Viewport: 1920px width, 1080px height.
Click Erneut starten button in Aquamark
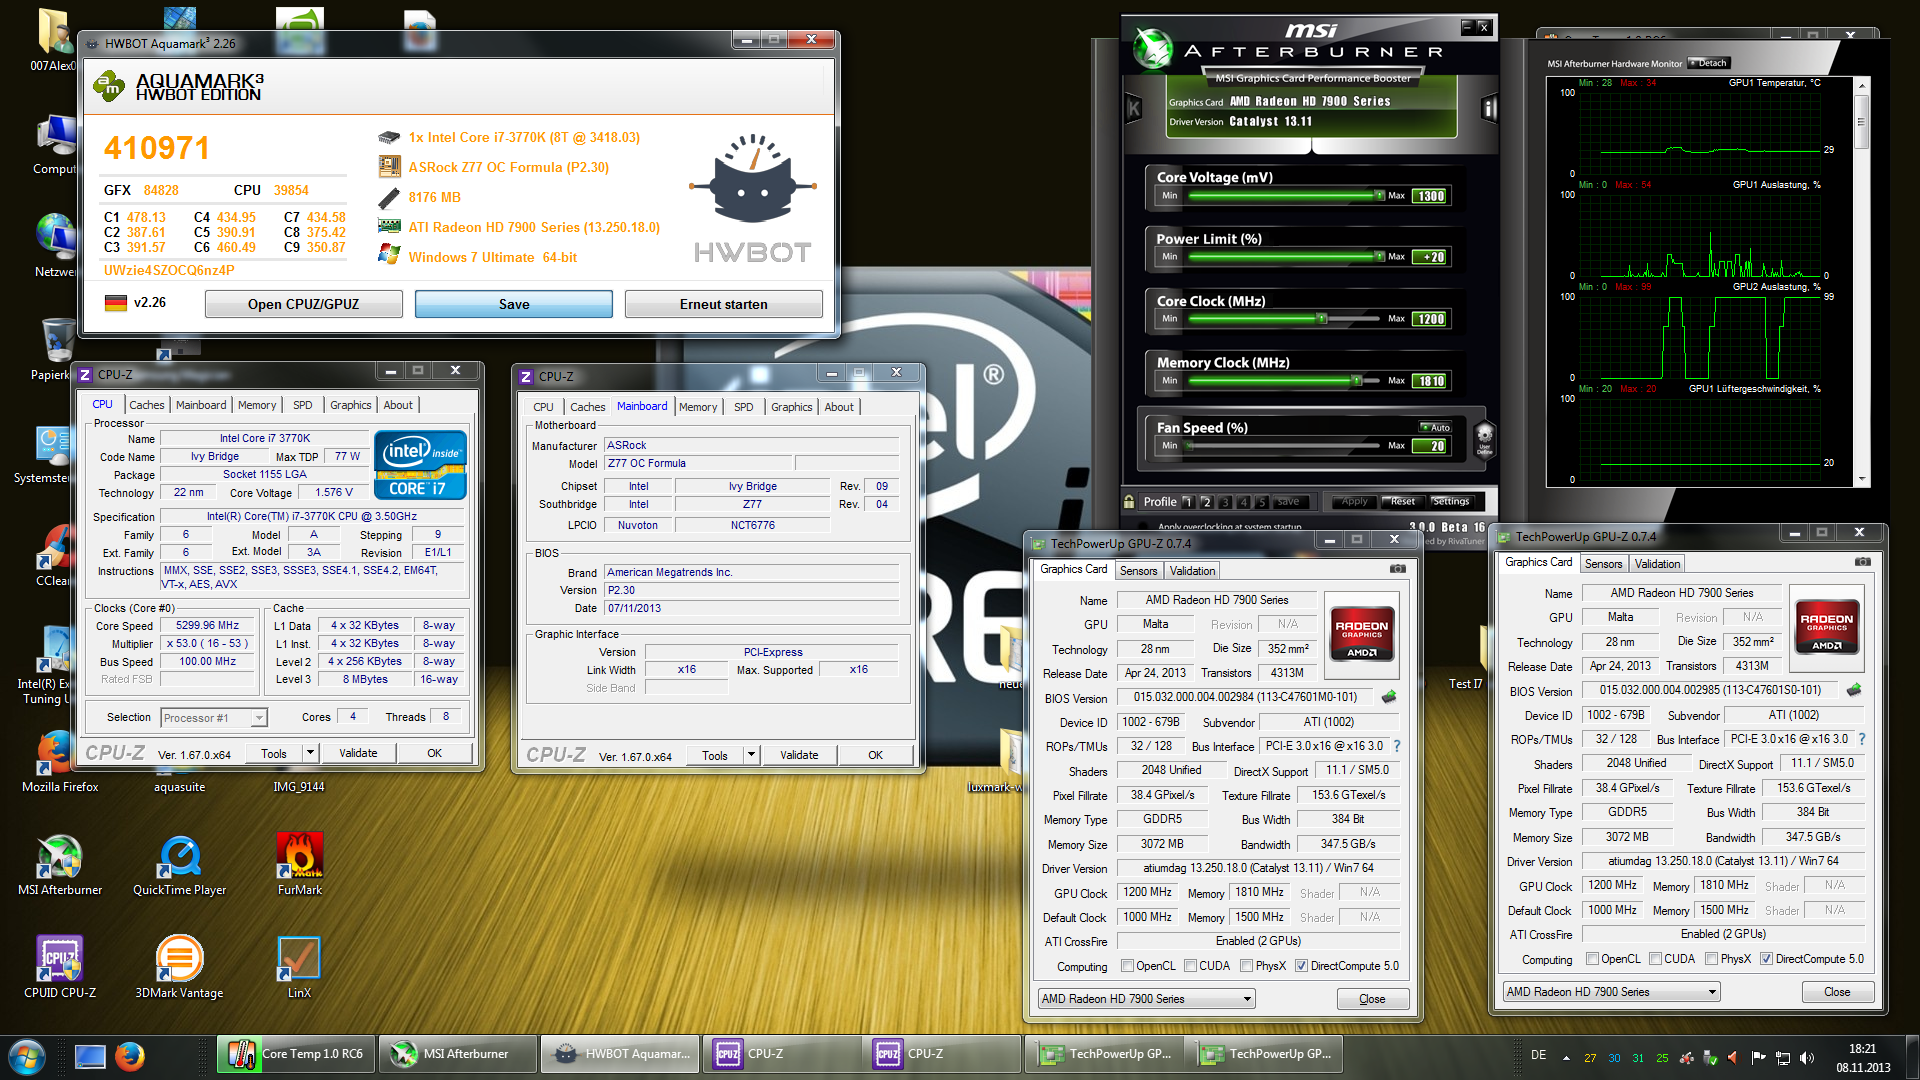pos(724,304)
